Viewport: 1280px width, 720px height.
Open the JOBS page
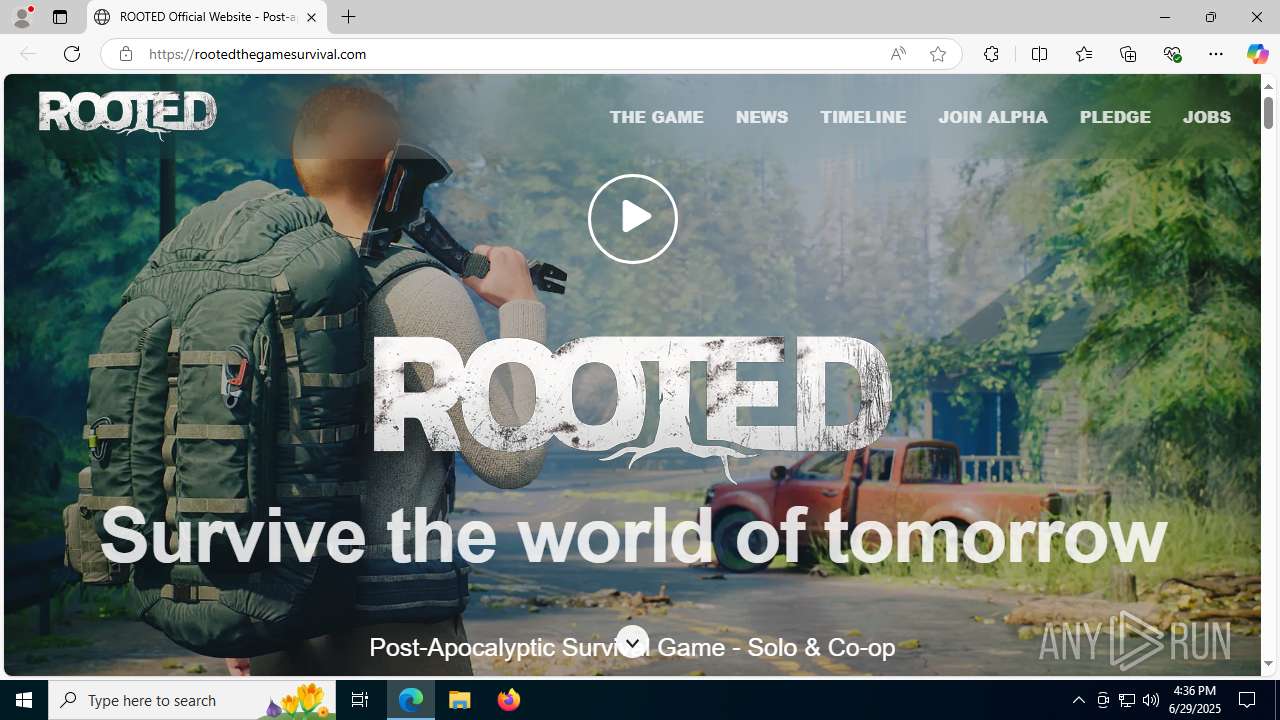1206,117
